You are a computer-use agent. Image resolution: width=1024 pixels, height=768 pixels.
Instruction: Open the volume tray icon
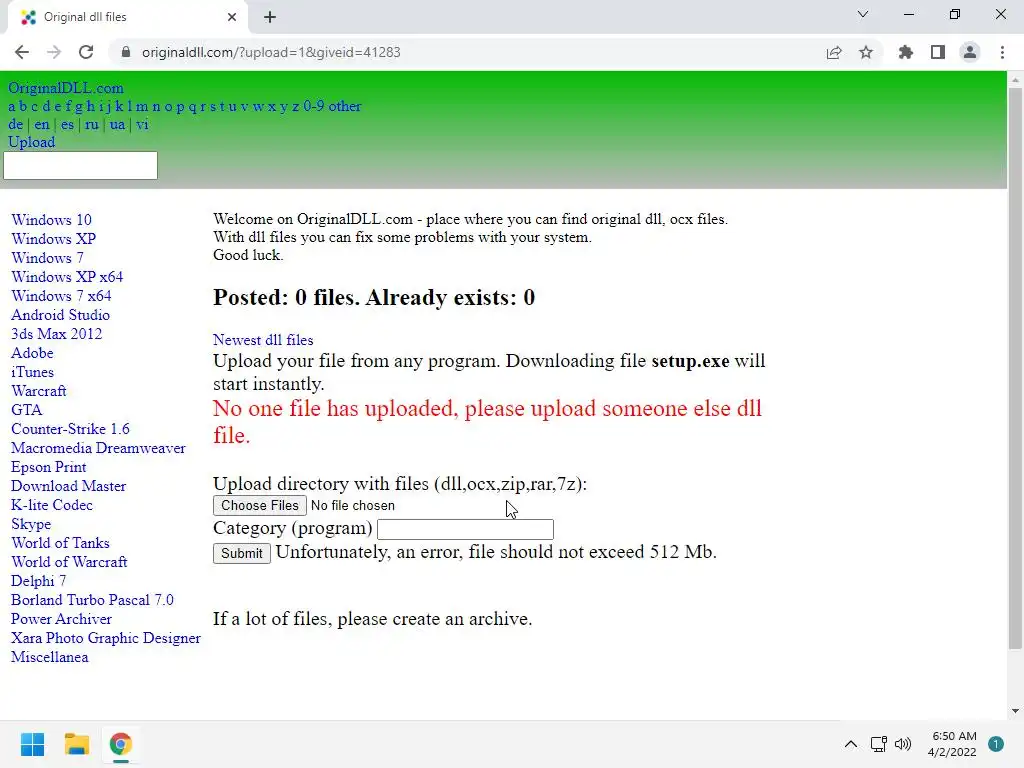pos(903,744)
